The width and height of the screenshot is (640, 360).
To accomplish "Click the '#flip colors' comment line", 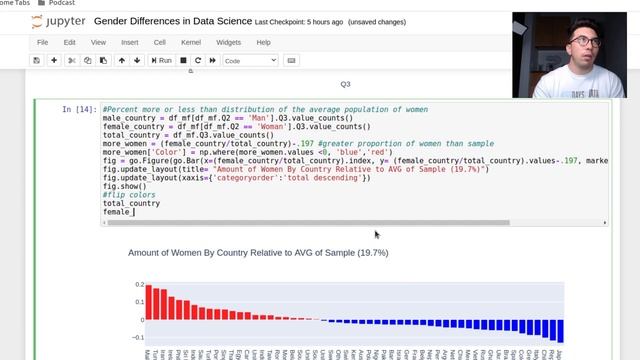I will (129, 195).
